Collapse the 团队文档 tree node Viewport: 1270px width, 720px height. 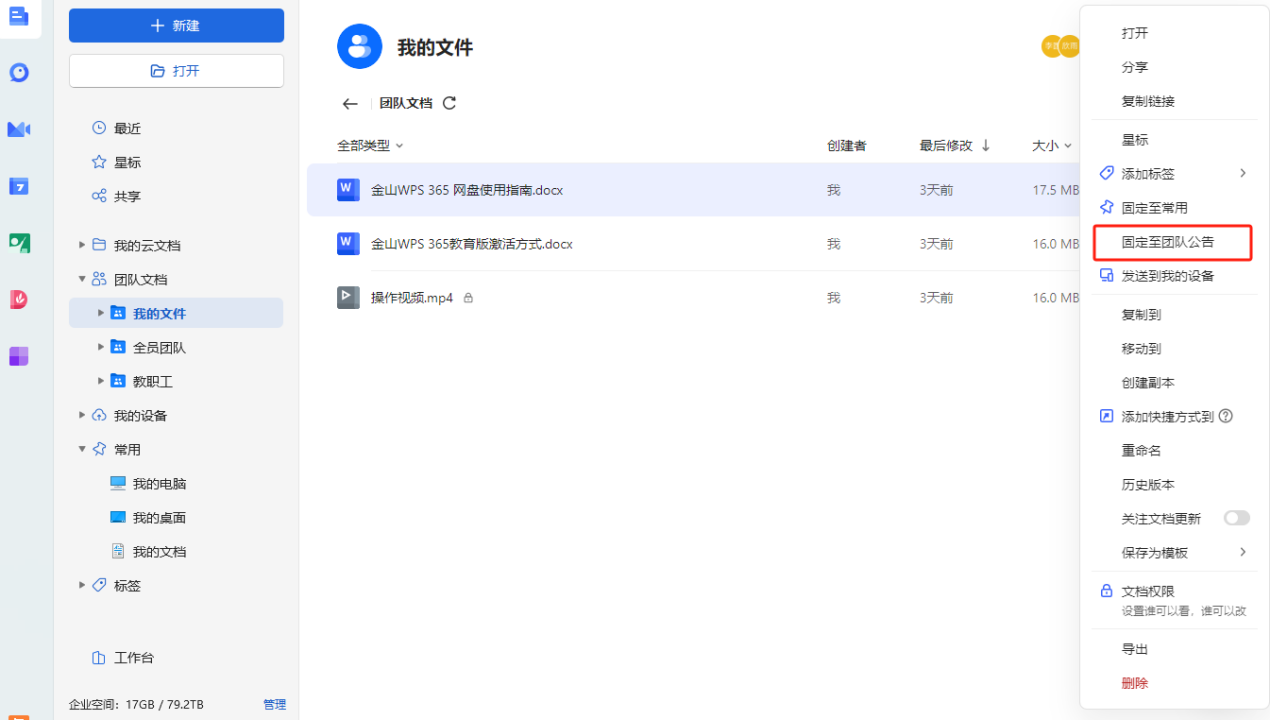point(82,279)
